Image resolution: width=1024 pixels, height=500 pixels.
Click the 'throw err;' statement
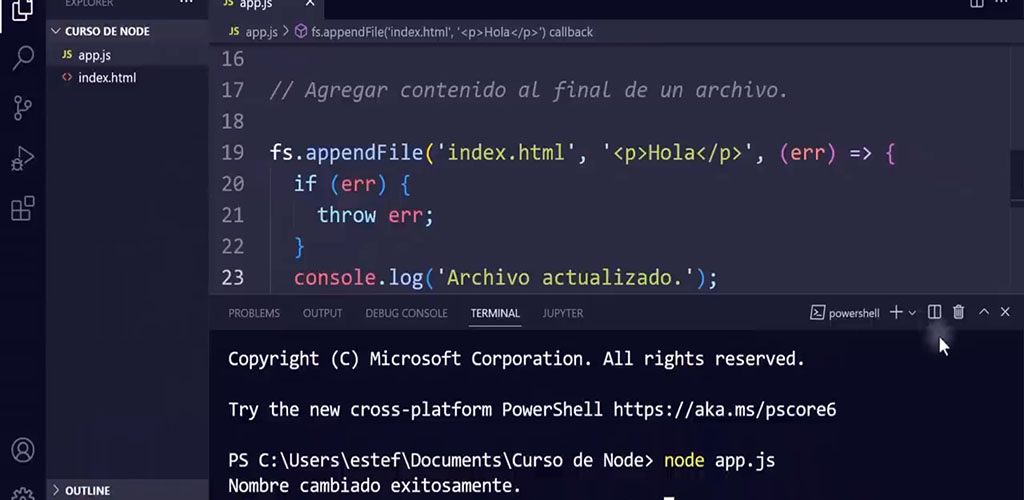(x=376, y=215)
